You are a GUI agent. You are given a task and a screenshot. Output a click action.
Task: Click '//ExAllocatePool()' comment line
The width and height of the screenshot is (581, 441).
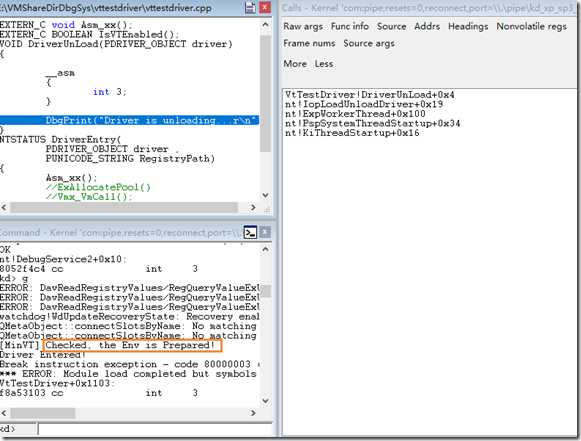98,187
